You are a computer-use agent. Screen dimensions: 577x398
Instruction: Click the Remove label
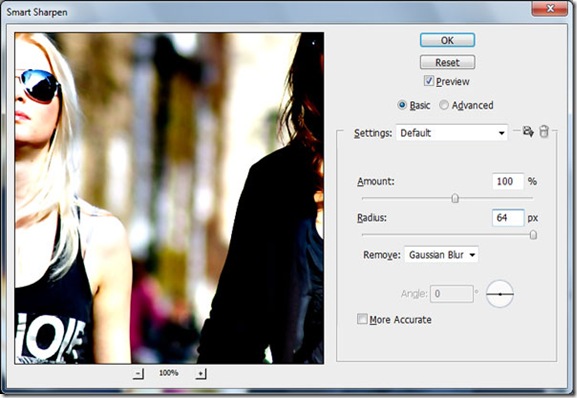[382, 255]
